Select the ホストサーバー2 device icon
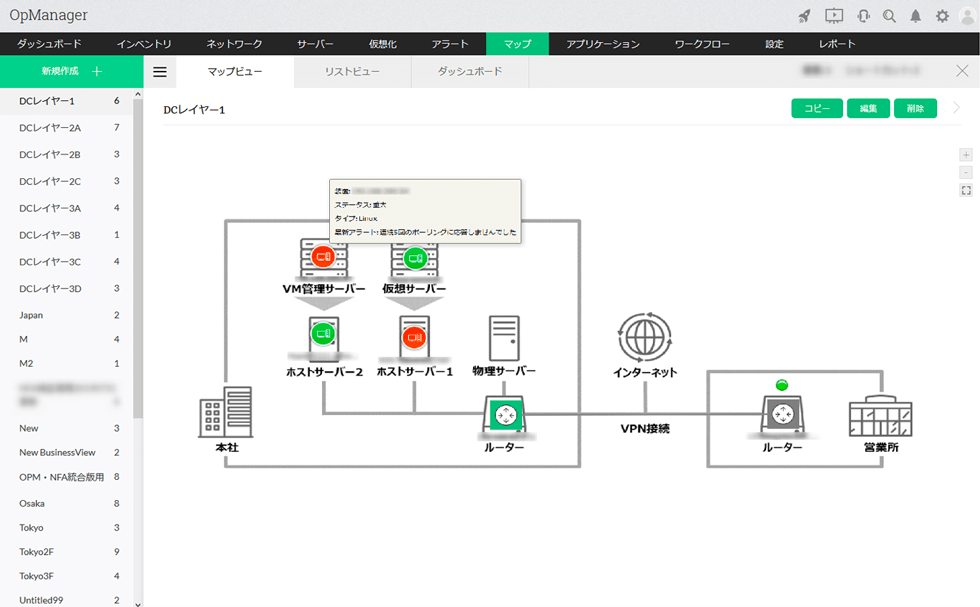The width and height of the screenshot is (980, 607). pos(324,336)
